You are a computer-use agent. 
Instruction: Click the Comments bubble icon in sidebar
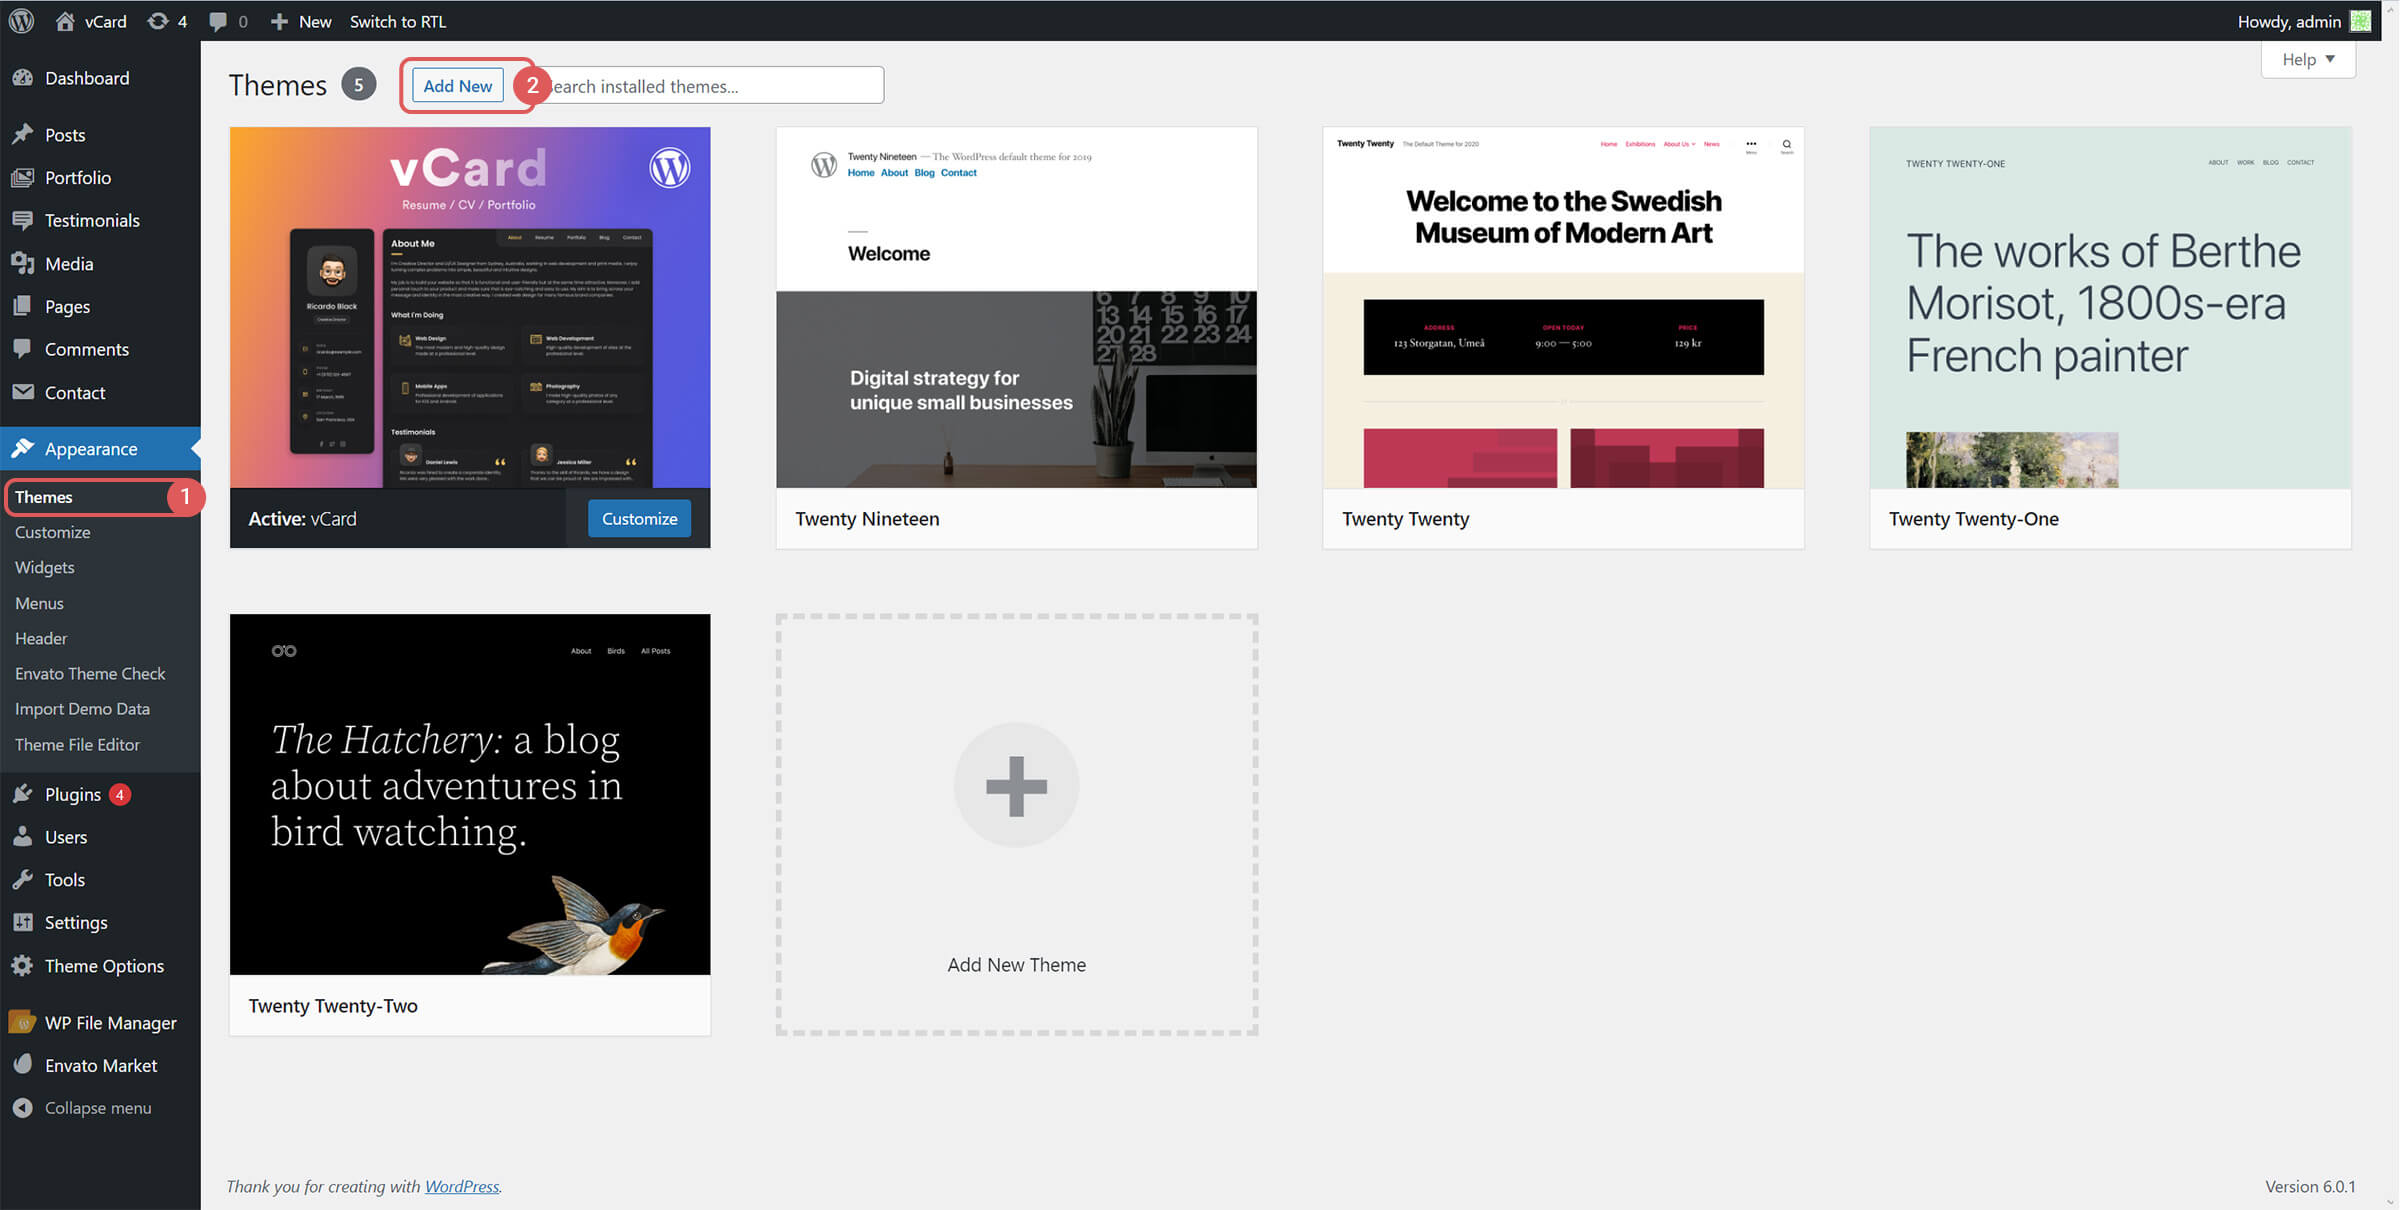23,349
